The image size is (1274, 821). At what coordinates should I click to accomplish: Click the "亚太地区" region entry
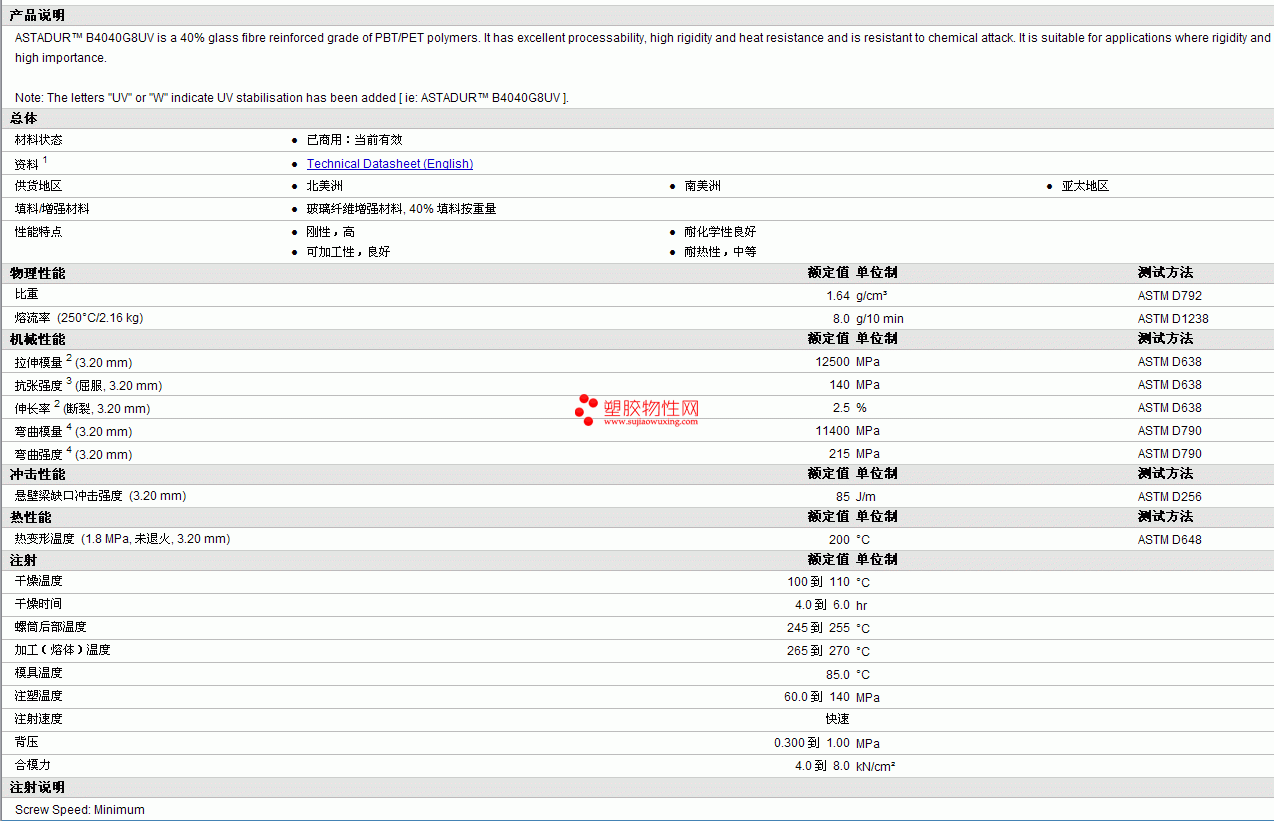click(1085, 186)
